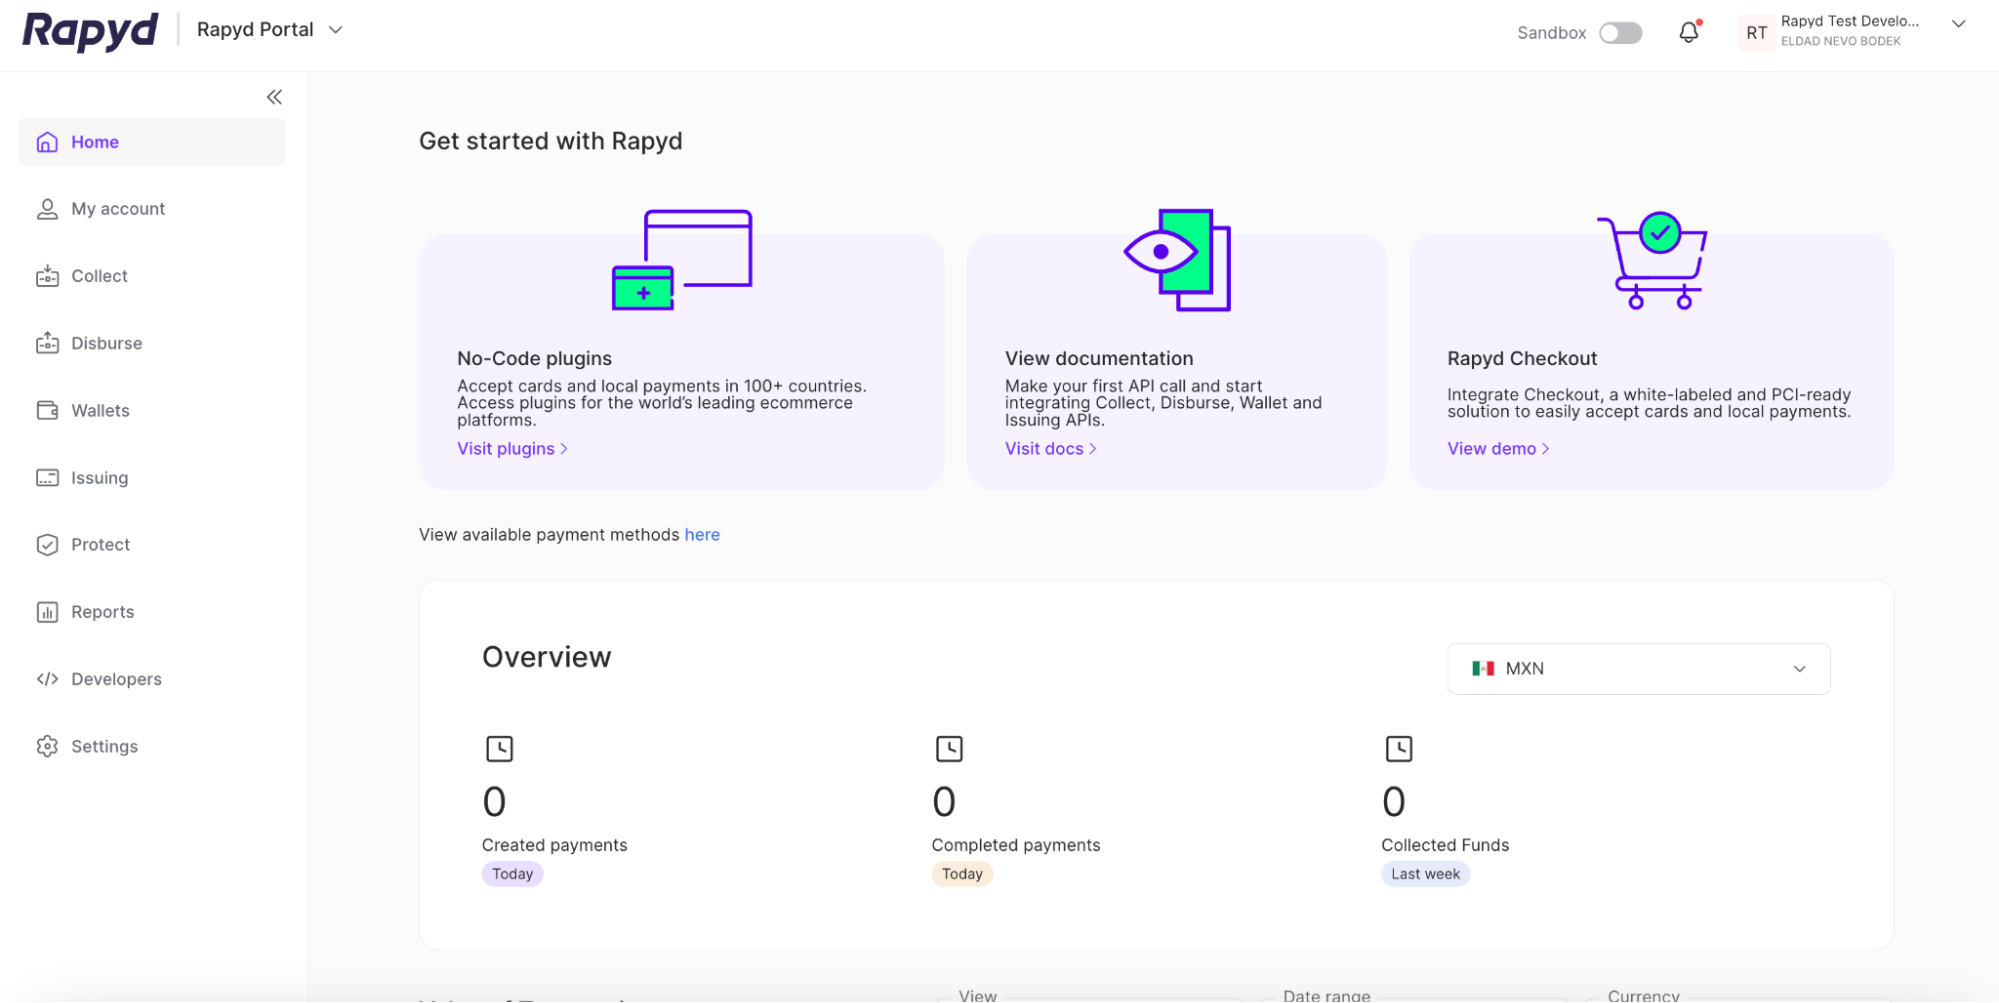Click the Visit plugins link
Image resolution: width=1999 pixels, height=1003 pixels.
click(x=506, y=448)
